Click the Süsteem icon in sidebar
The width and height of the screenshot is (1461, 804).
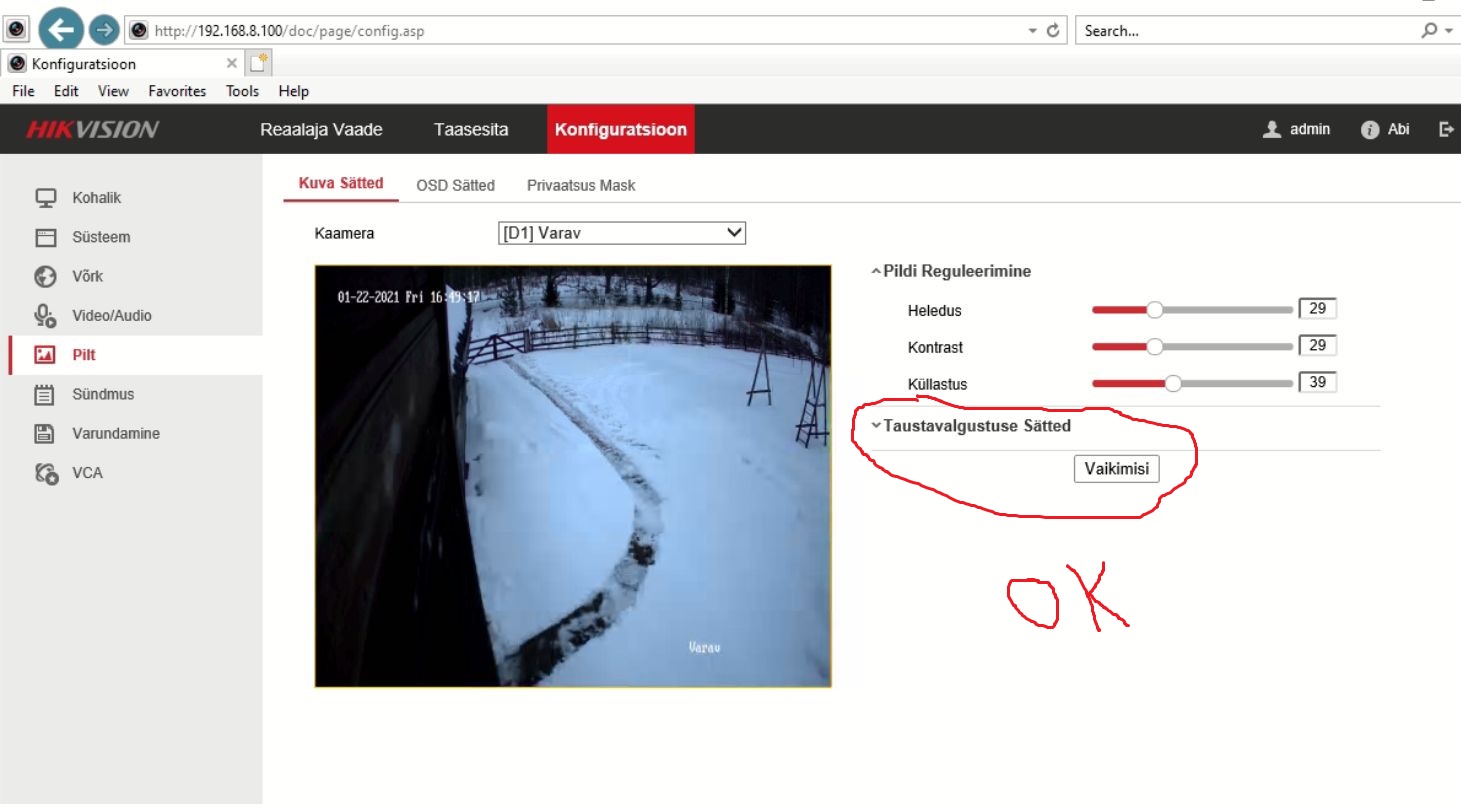click(45, 237)
